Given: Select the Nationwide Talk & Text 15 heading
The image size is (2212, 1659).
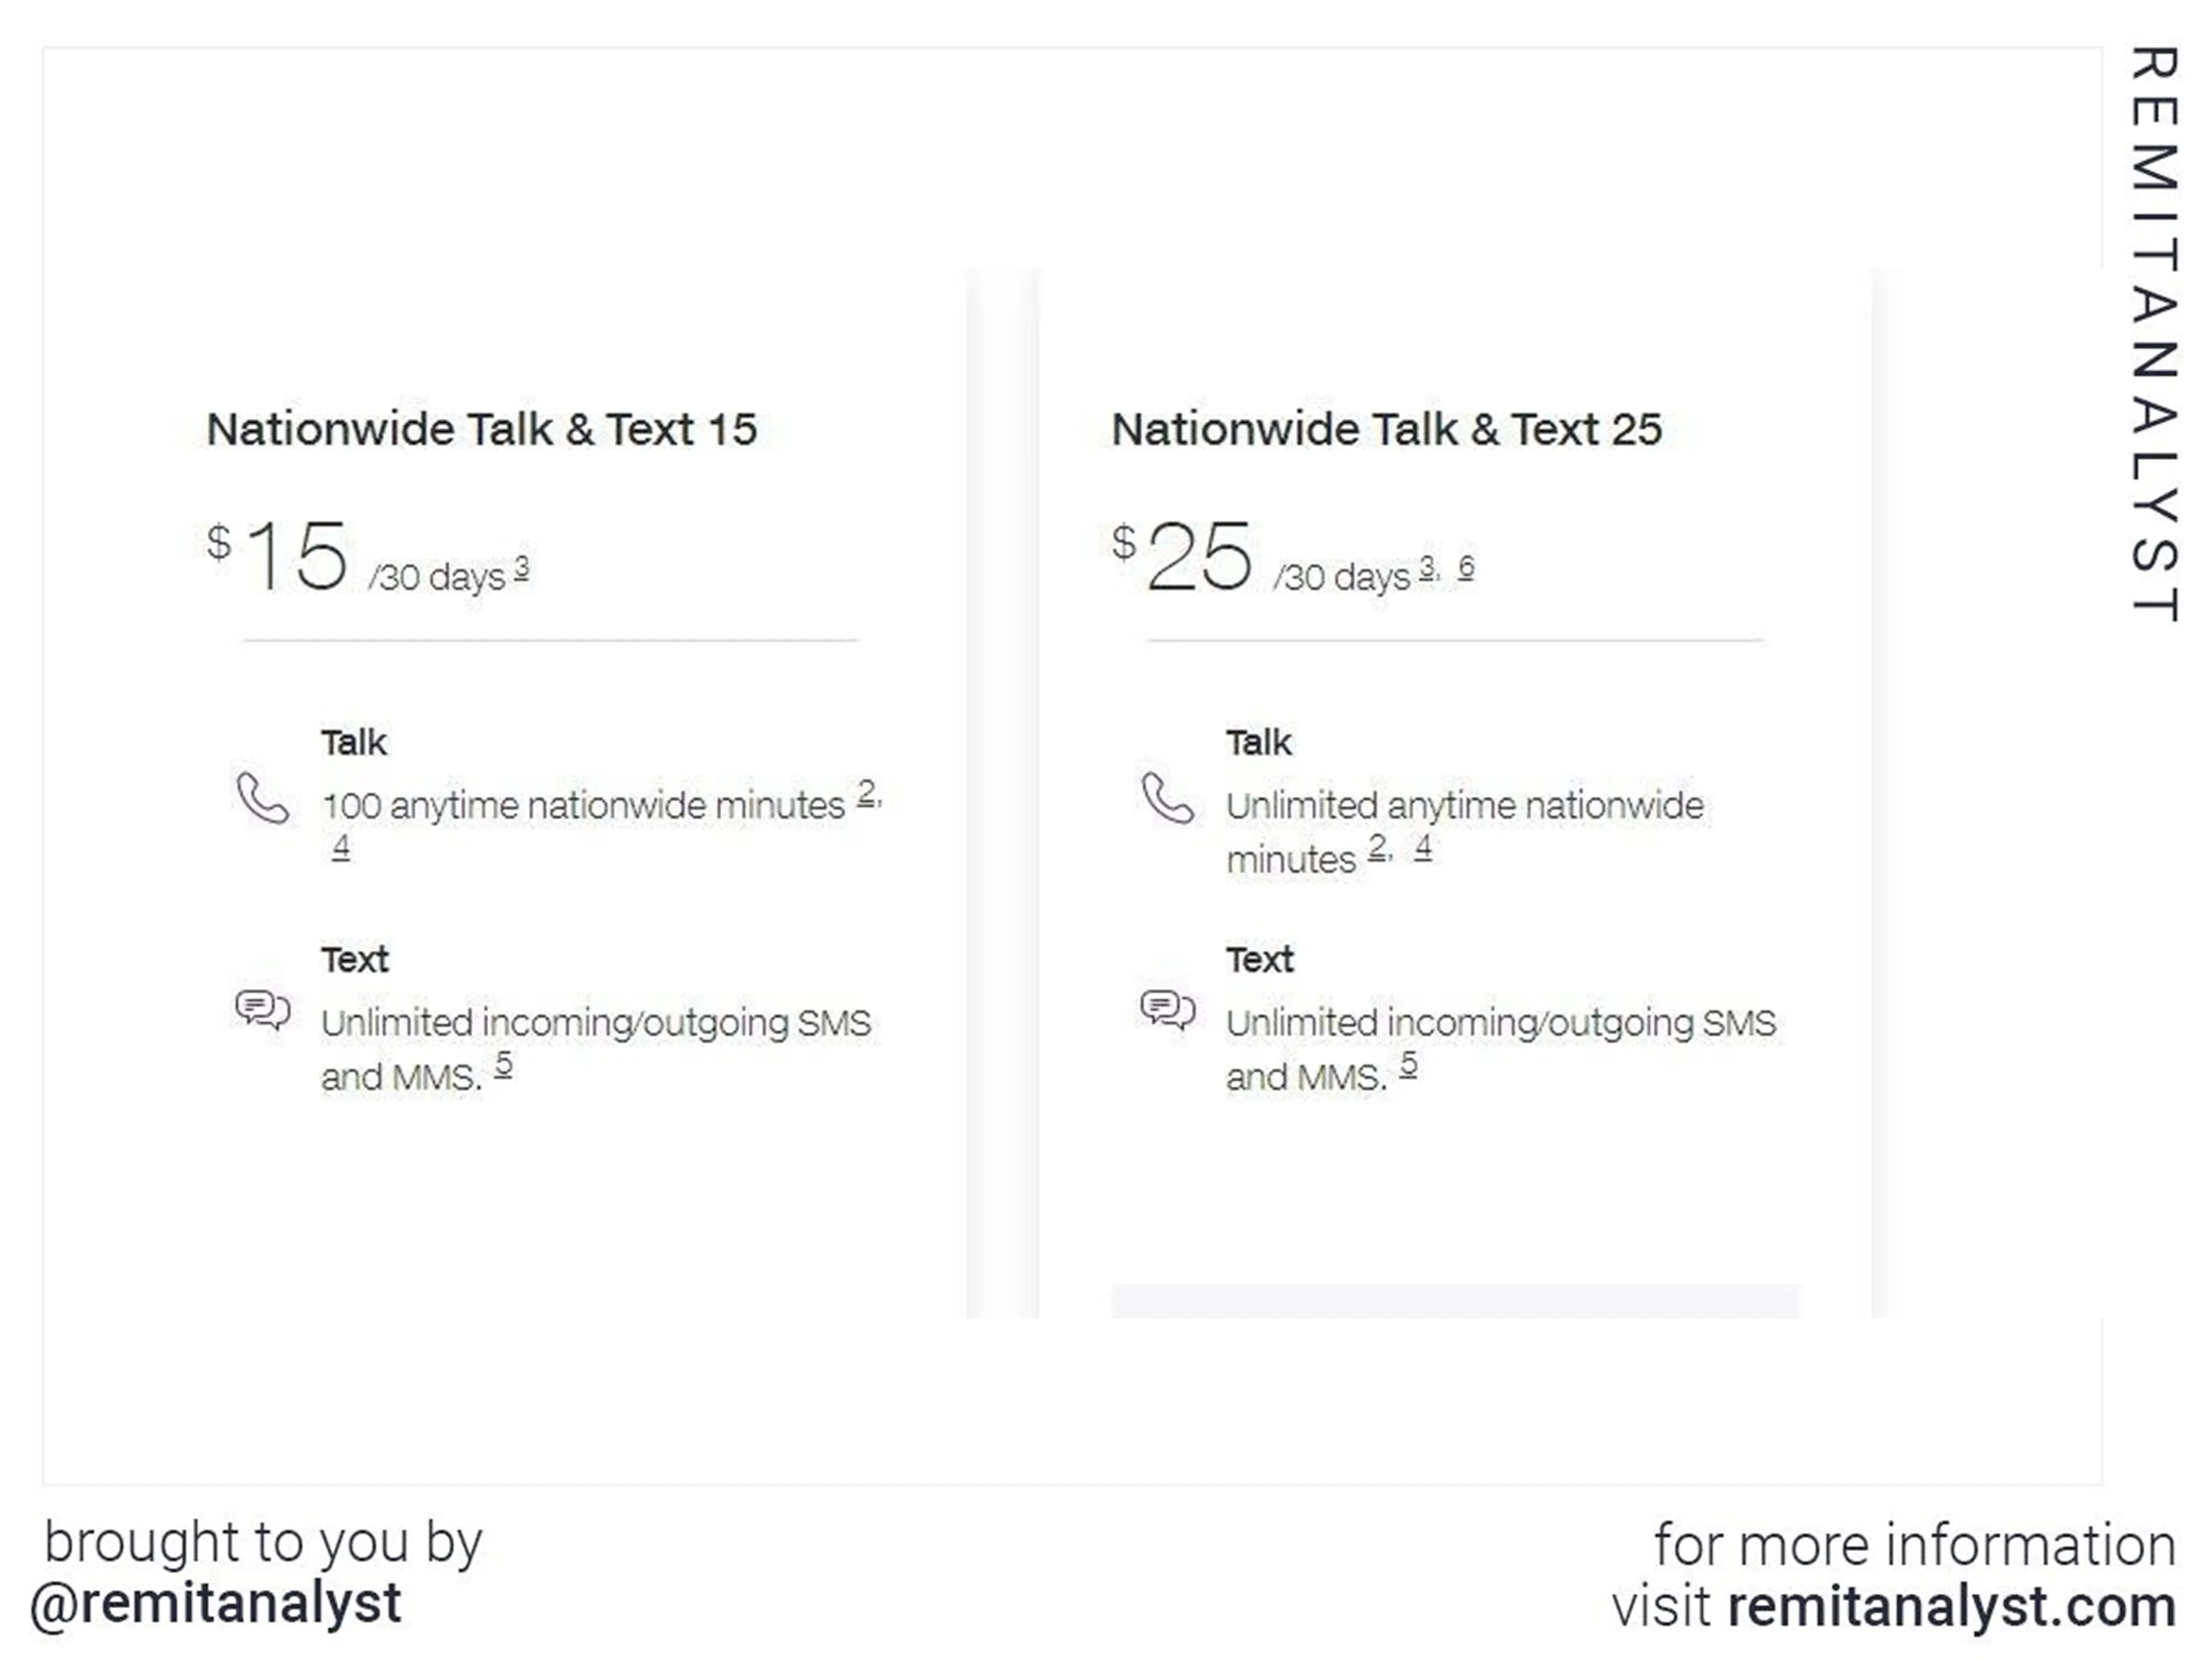Looking at the screenshot, I should coord(482,430).
